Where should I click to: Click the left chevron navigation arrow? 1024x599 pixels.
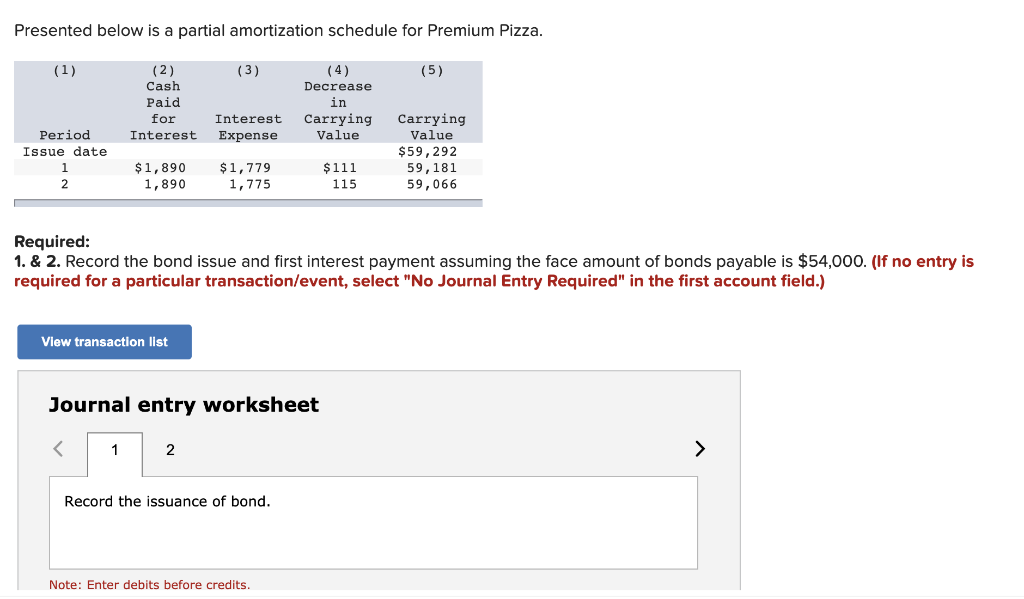coord(59,449)
